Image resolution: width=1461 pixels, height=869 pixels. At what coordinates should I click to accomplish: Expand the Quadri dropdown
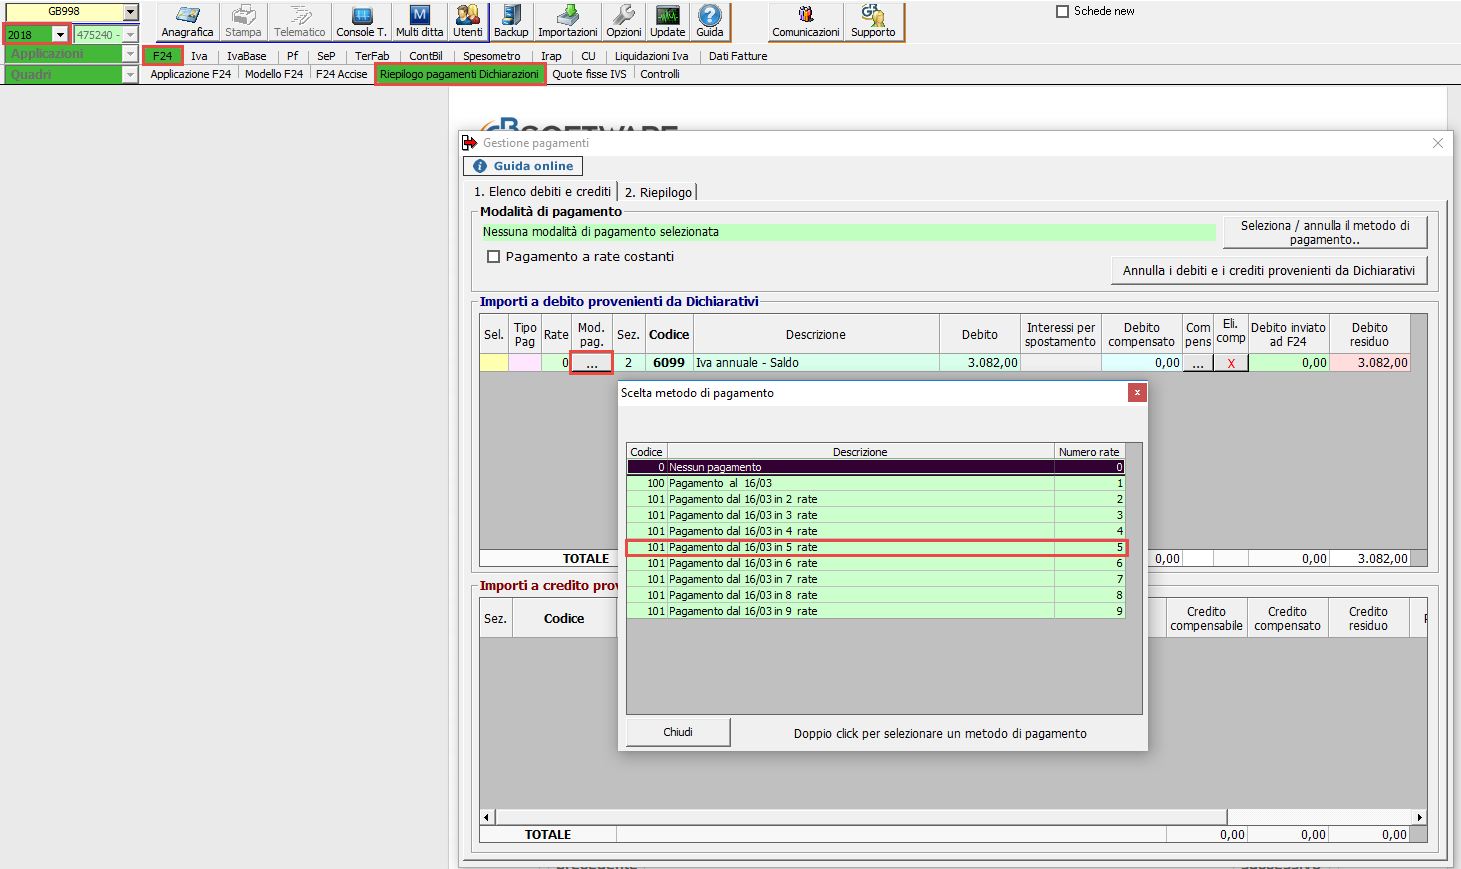tap(130, 74)
